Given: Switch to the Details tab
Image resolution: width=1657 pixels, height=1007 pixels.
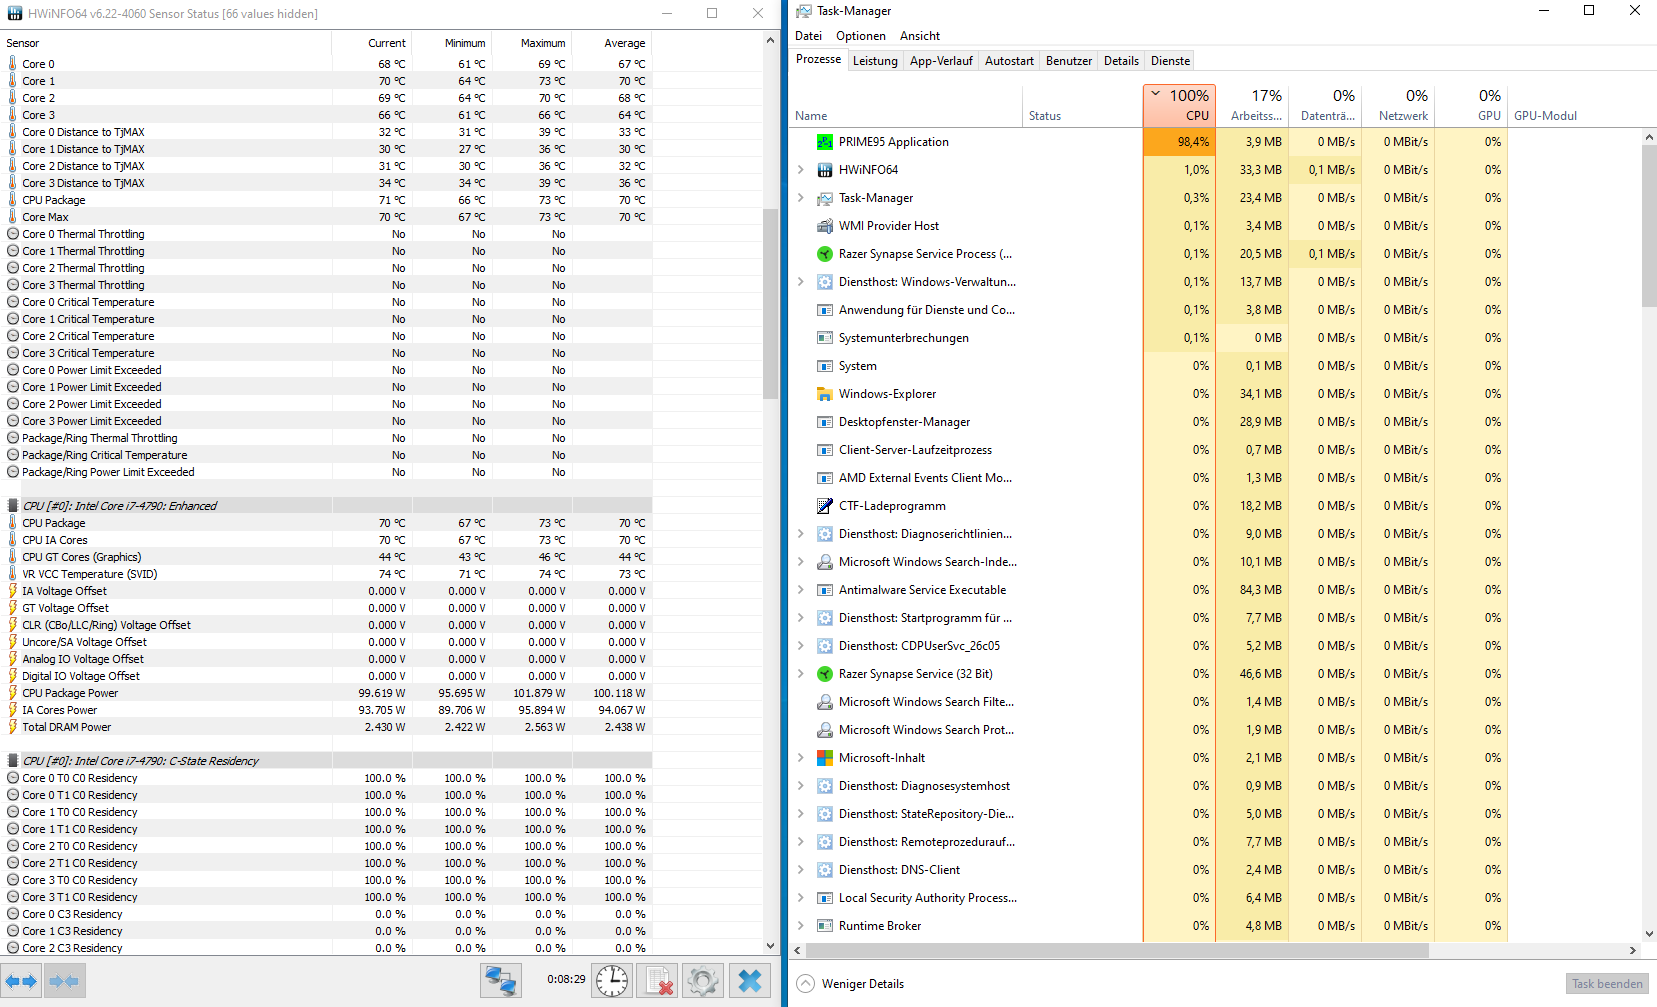Looking at the screenshot, I should pyautogui.click(x=1121, y=61).
